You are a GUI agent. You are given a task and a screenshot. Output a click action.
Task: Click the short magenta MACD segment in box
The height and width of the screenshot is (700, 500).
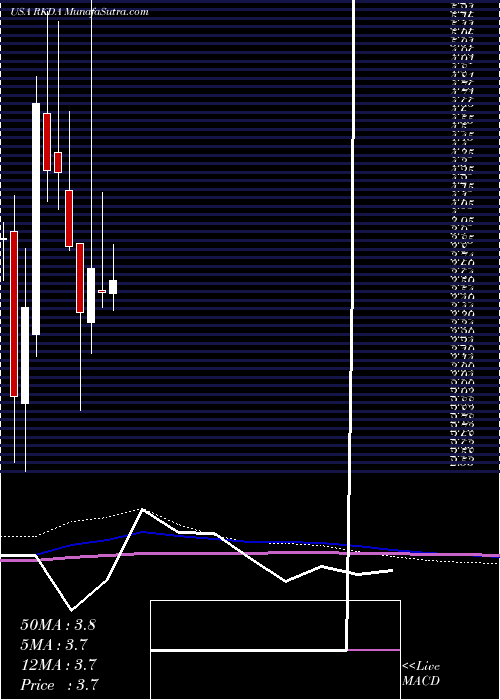pos(374,650)
